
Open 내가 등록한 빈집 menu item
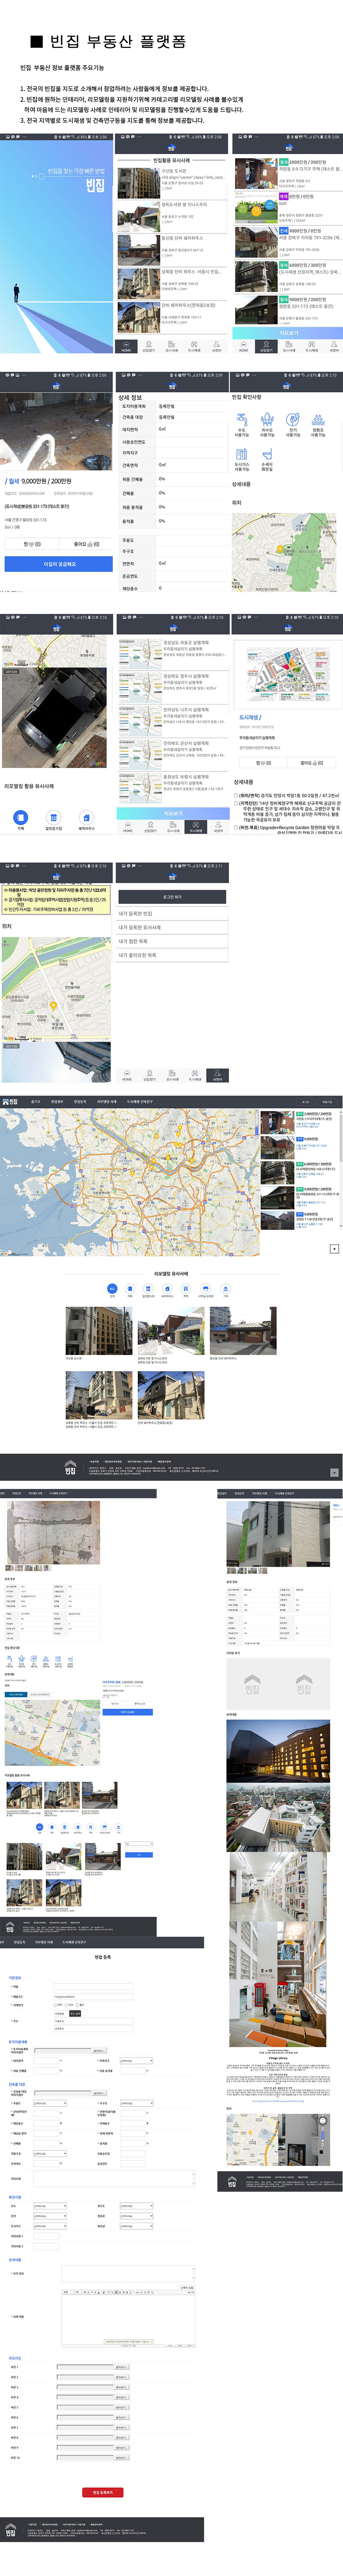(x=172, y=913)
